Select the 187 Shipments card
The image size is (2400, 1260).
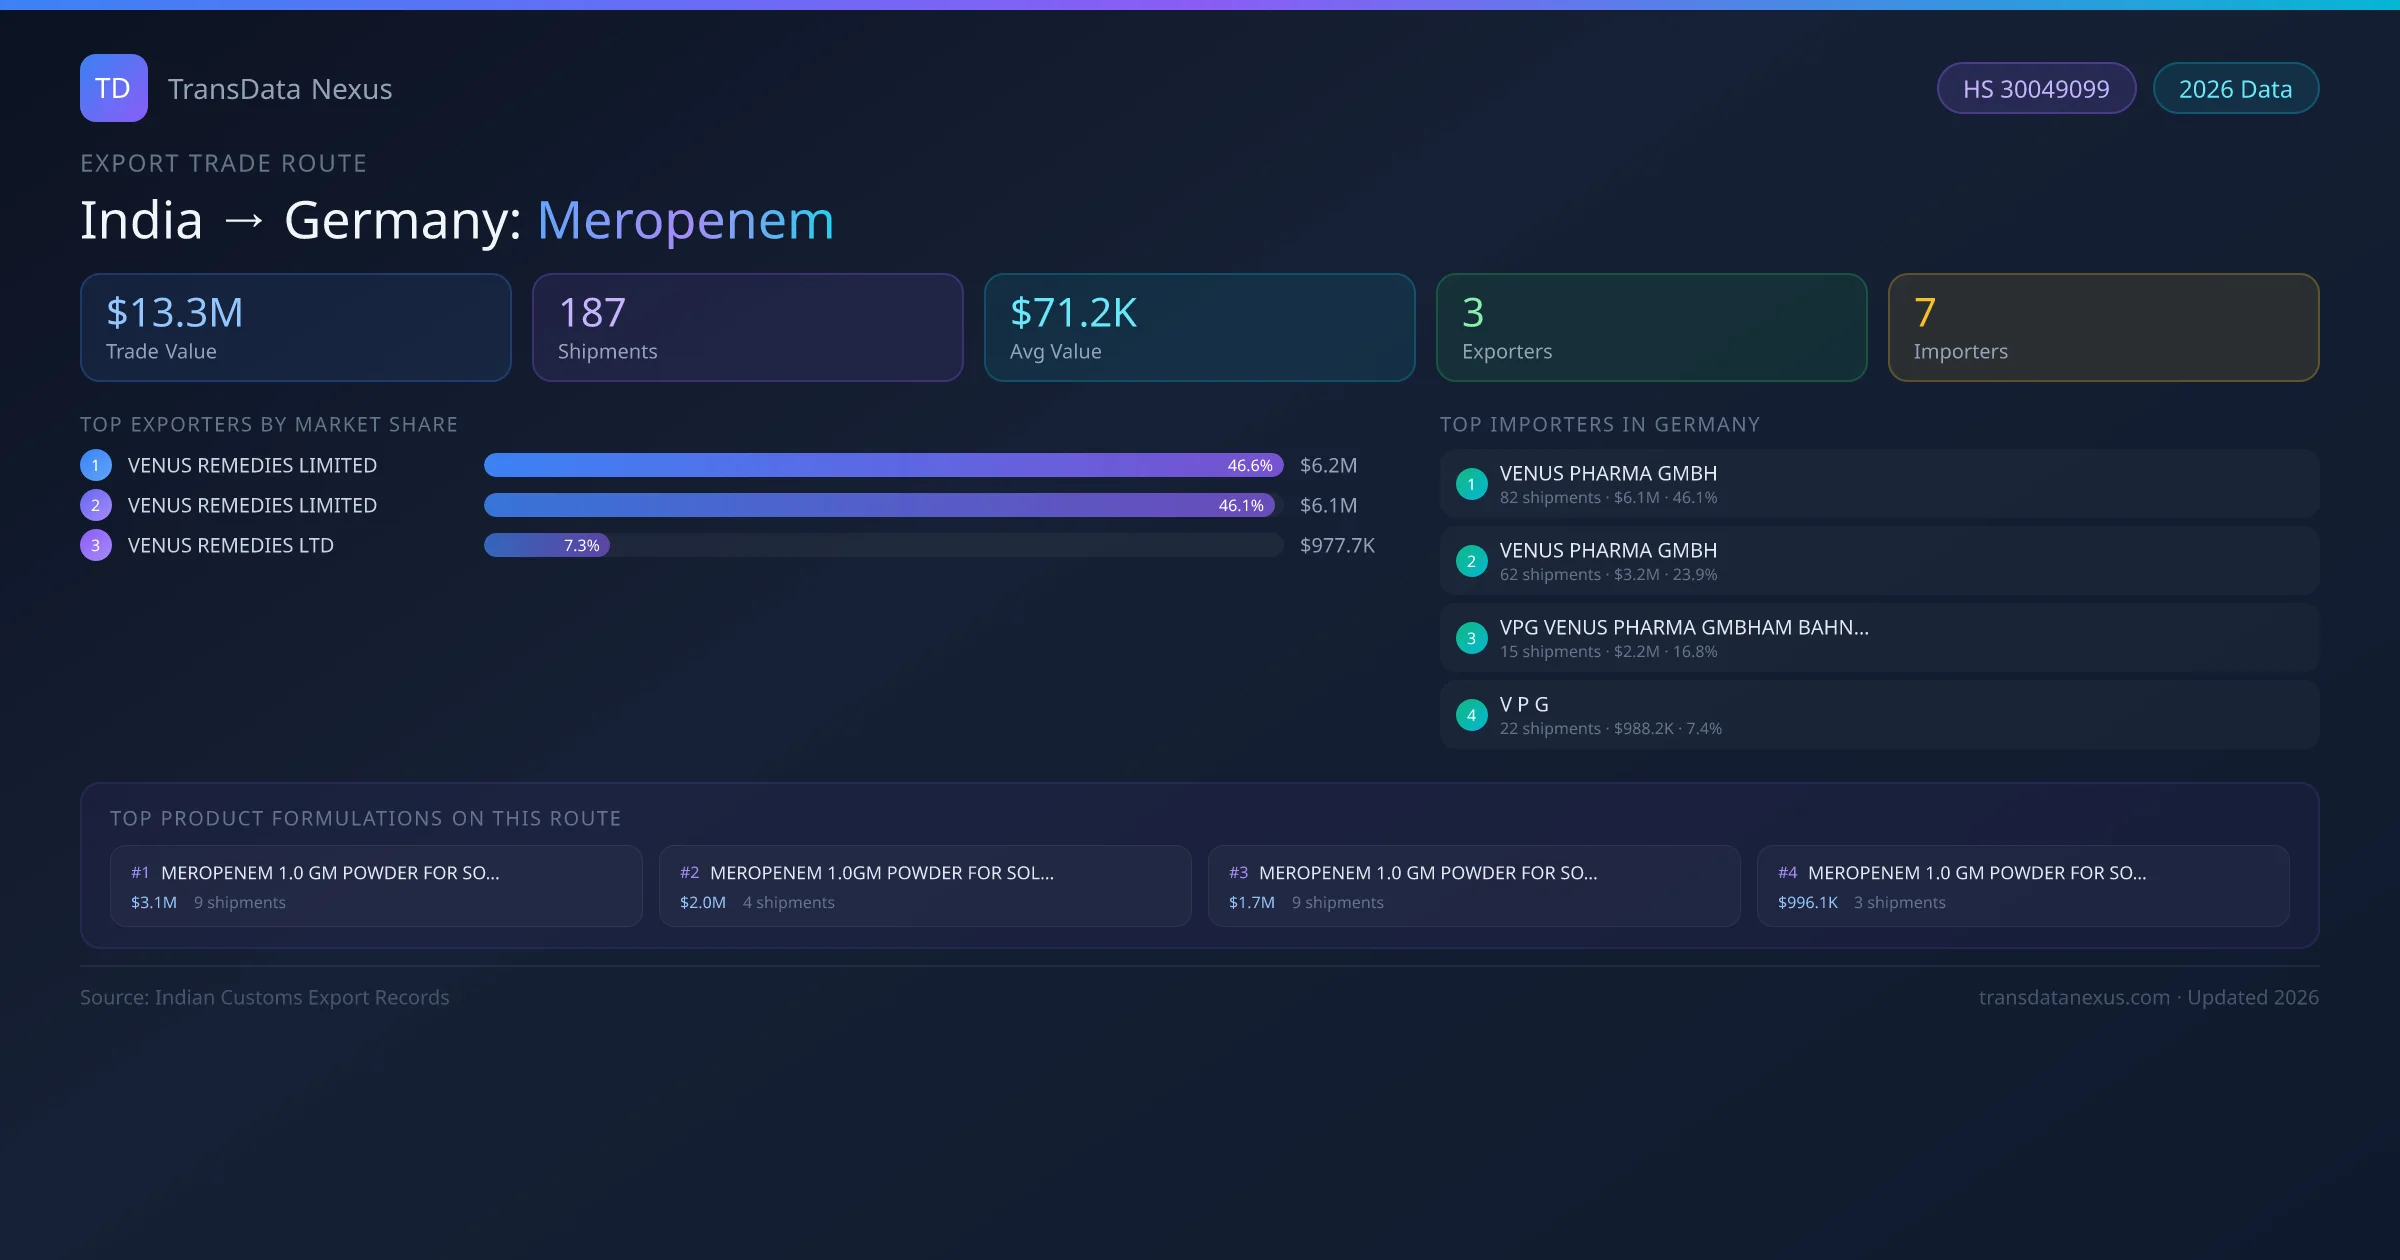[747, 328]
